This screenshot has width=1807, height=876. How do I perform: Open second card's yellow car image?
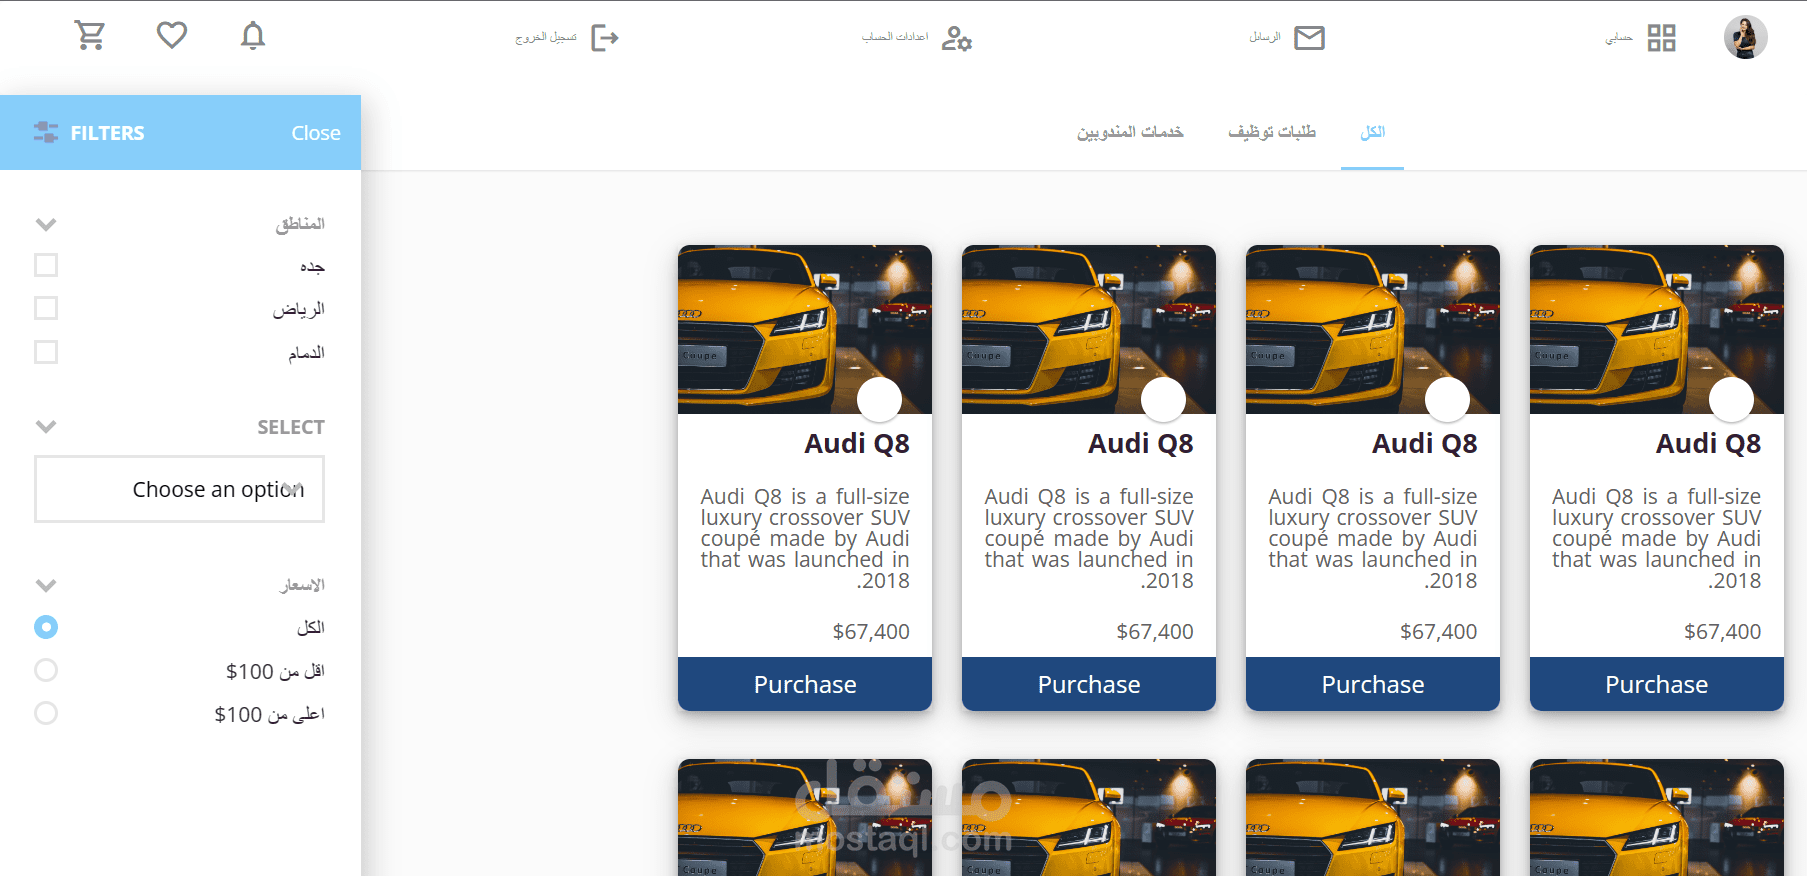coord(1089,329)
